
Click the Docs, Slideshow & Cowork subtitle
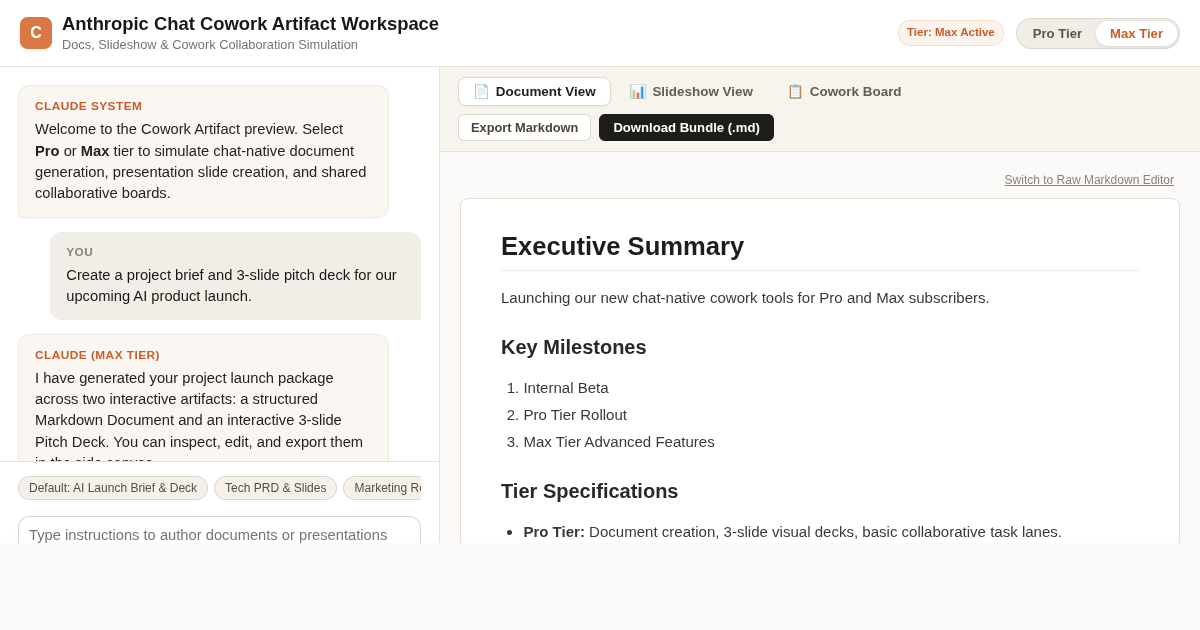point(210,45)
